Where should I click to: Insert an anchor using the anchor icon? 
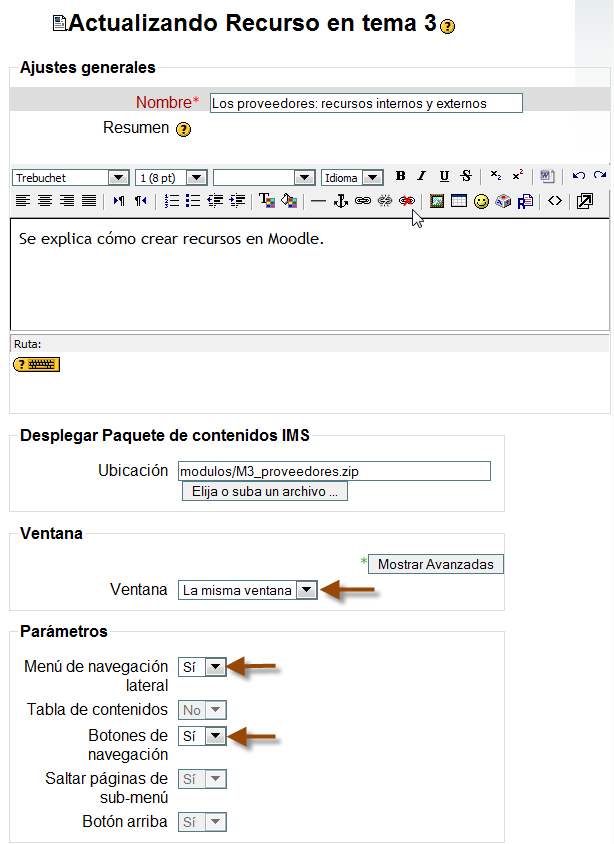tap(340, 201)
